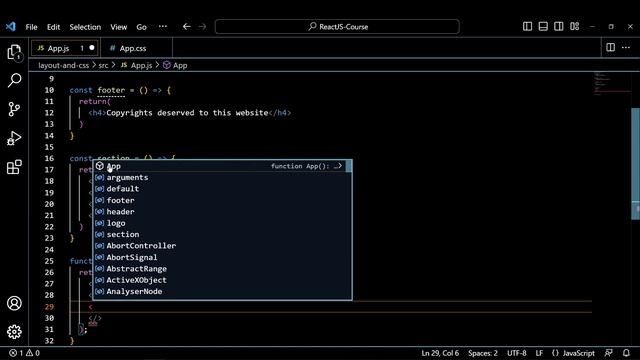This screenshot has height=360, width=640.
Task: Open editor More Actions ellipsis
Action: point(626,48)
